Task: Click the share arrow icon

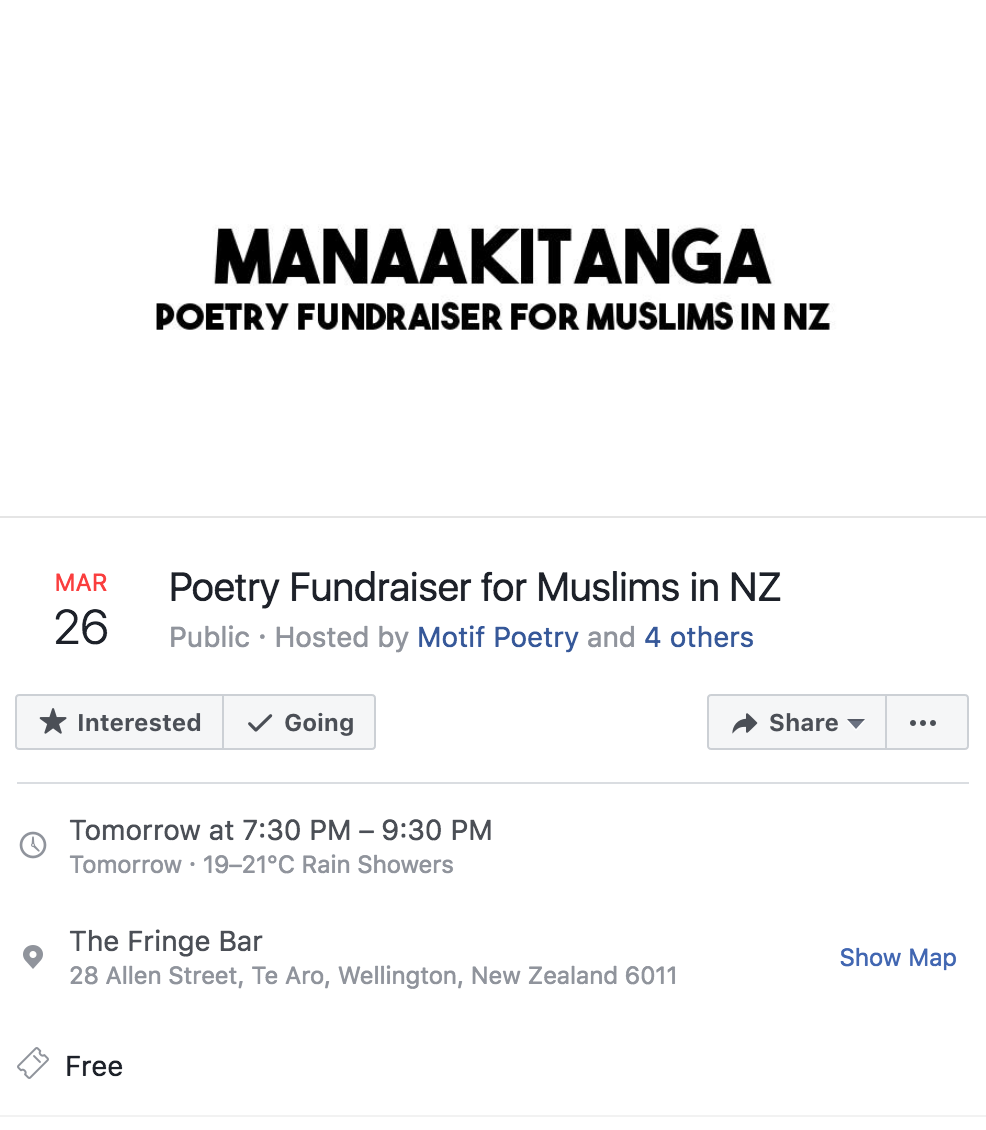Action: [744, 723]
